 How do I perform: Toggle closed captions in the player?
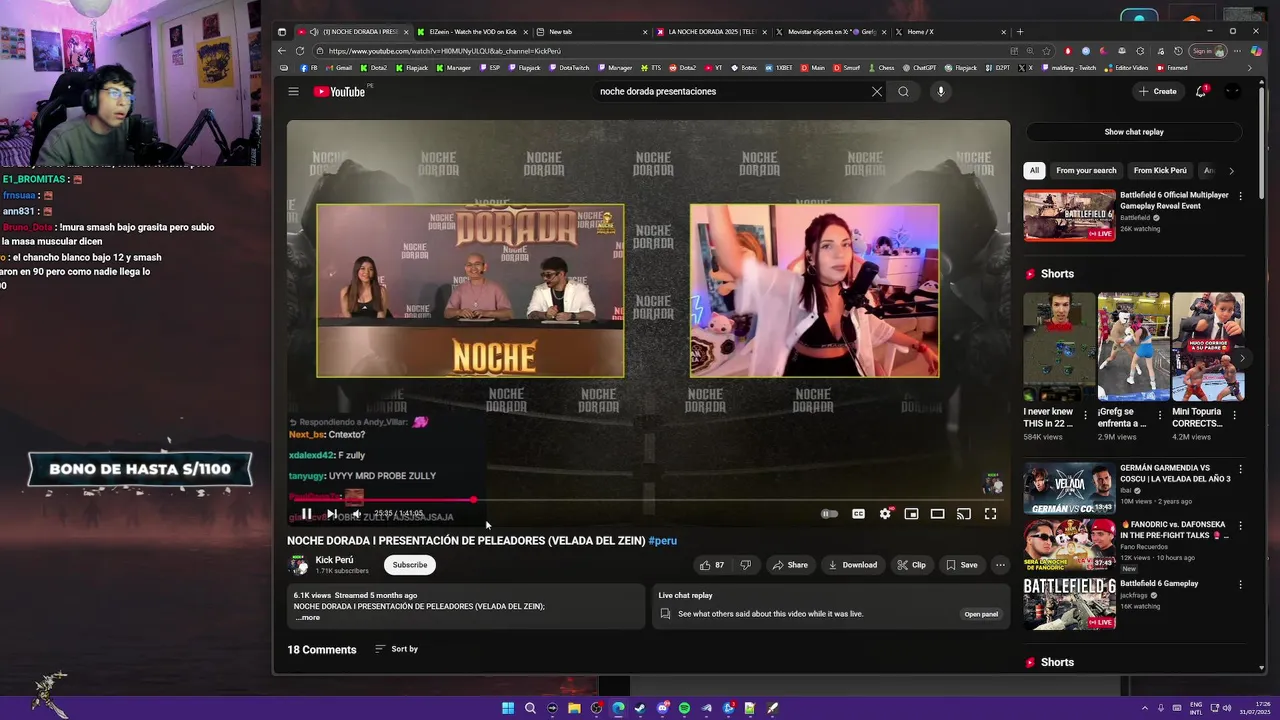858,514
